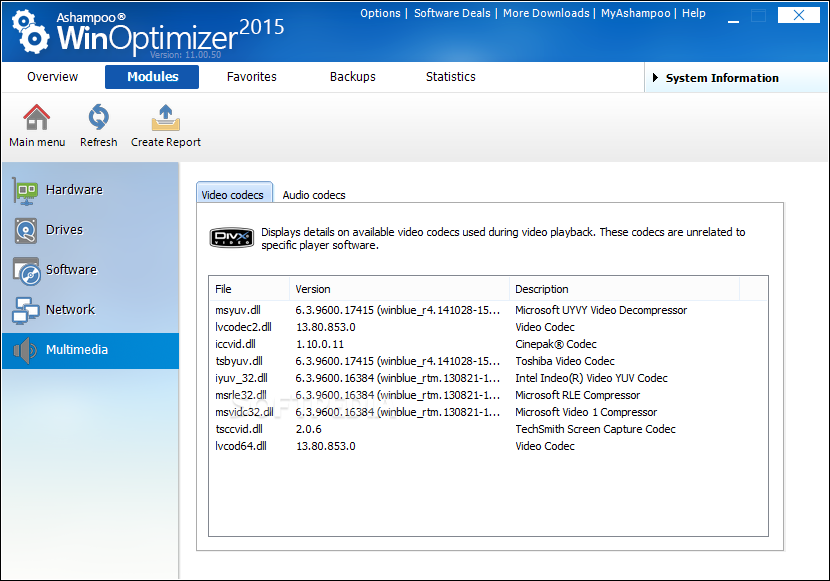Image resolution: width=830 pixels, height=581 pixels.
Task: Switch to the Overview tab
Action: (x=52, y=77)
